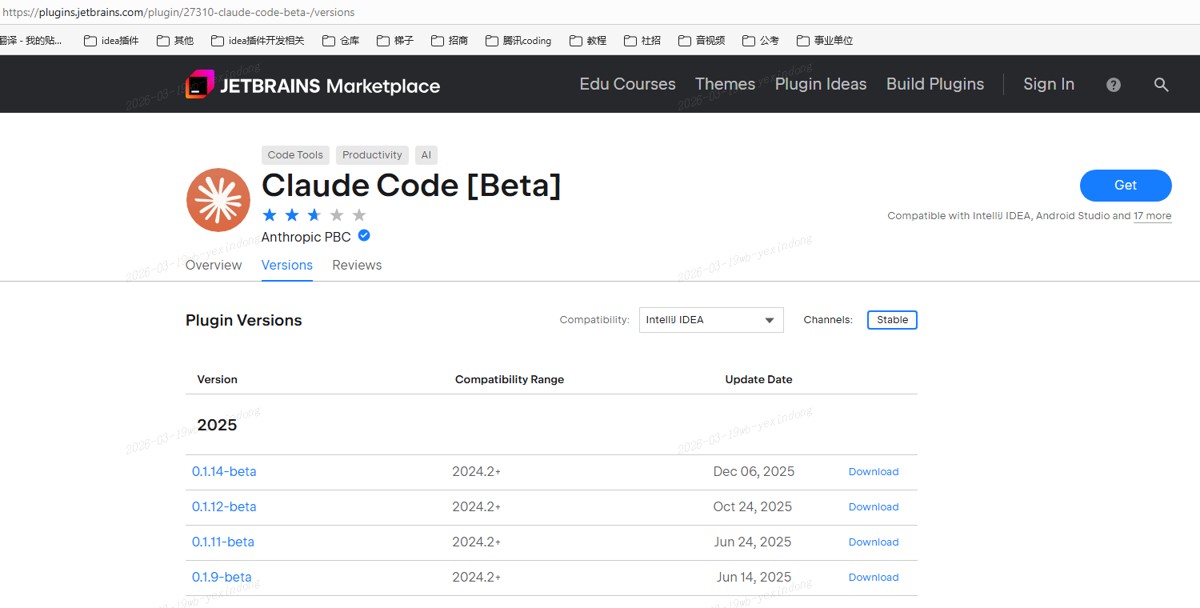Click the Dec 06, 2025 date
The image size is (1200, 608).
[x=754, y=472]
